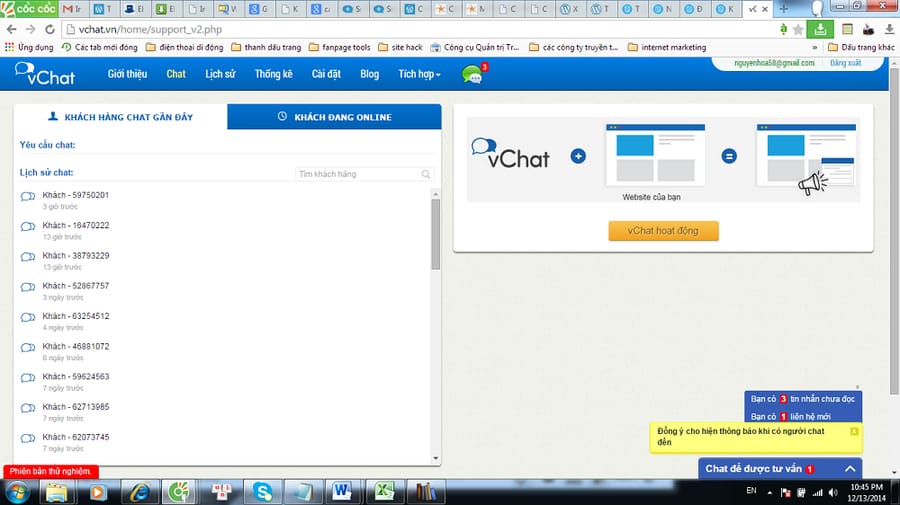
Task: Open chat bubble icon for Khách - 63254512
Action: click(28, 317)
